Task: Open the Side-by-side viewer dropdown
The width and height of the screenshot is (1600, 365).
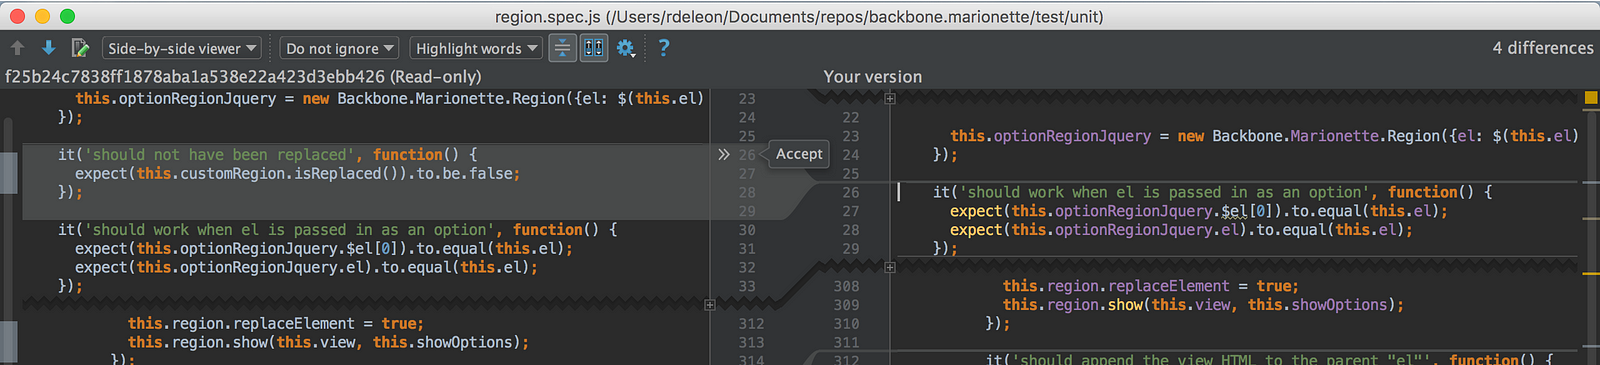Action: (182, 48)
